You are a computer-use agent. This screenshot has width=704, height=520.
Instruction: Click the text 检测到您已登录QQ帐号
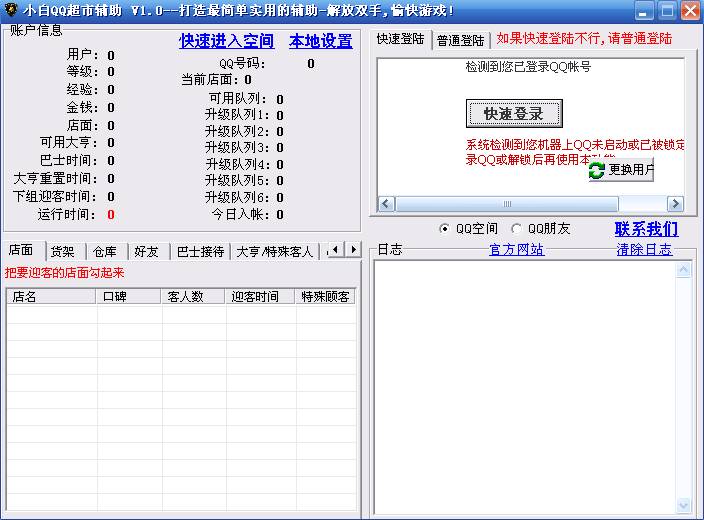[528, 67]
